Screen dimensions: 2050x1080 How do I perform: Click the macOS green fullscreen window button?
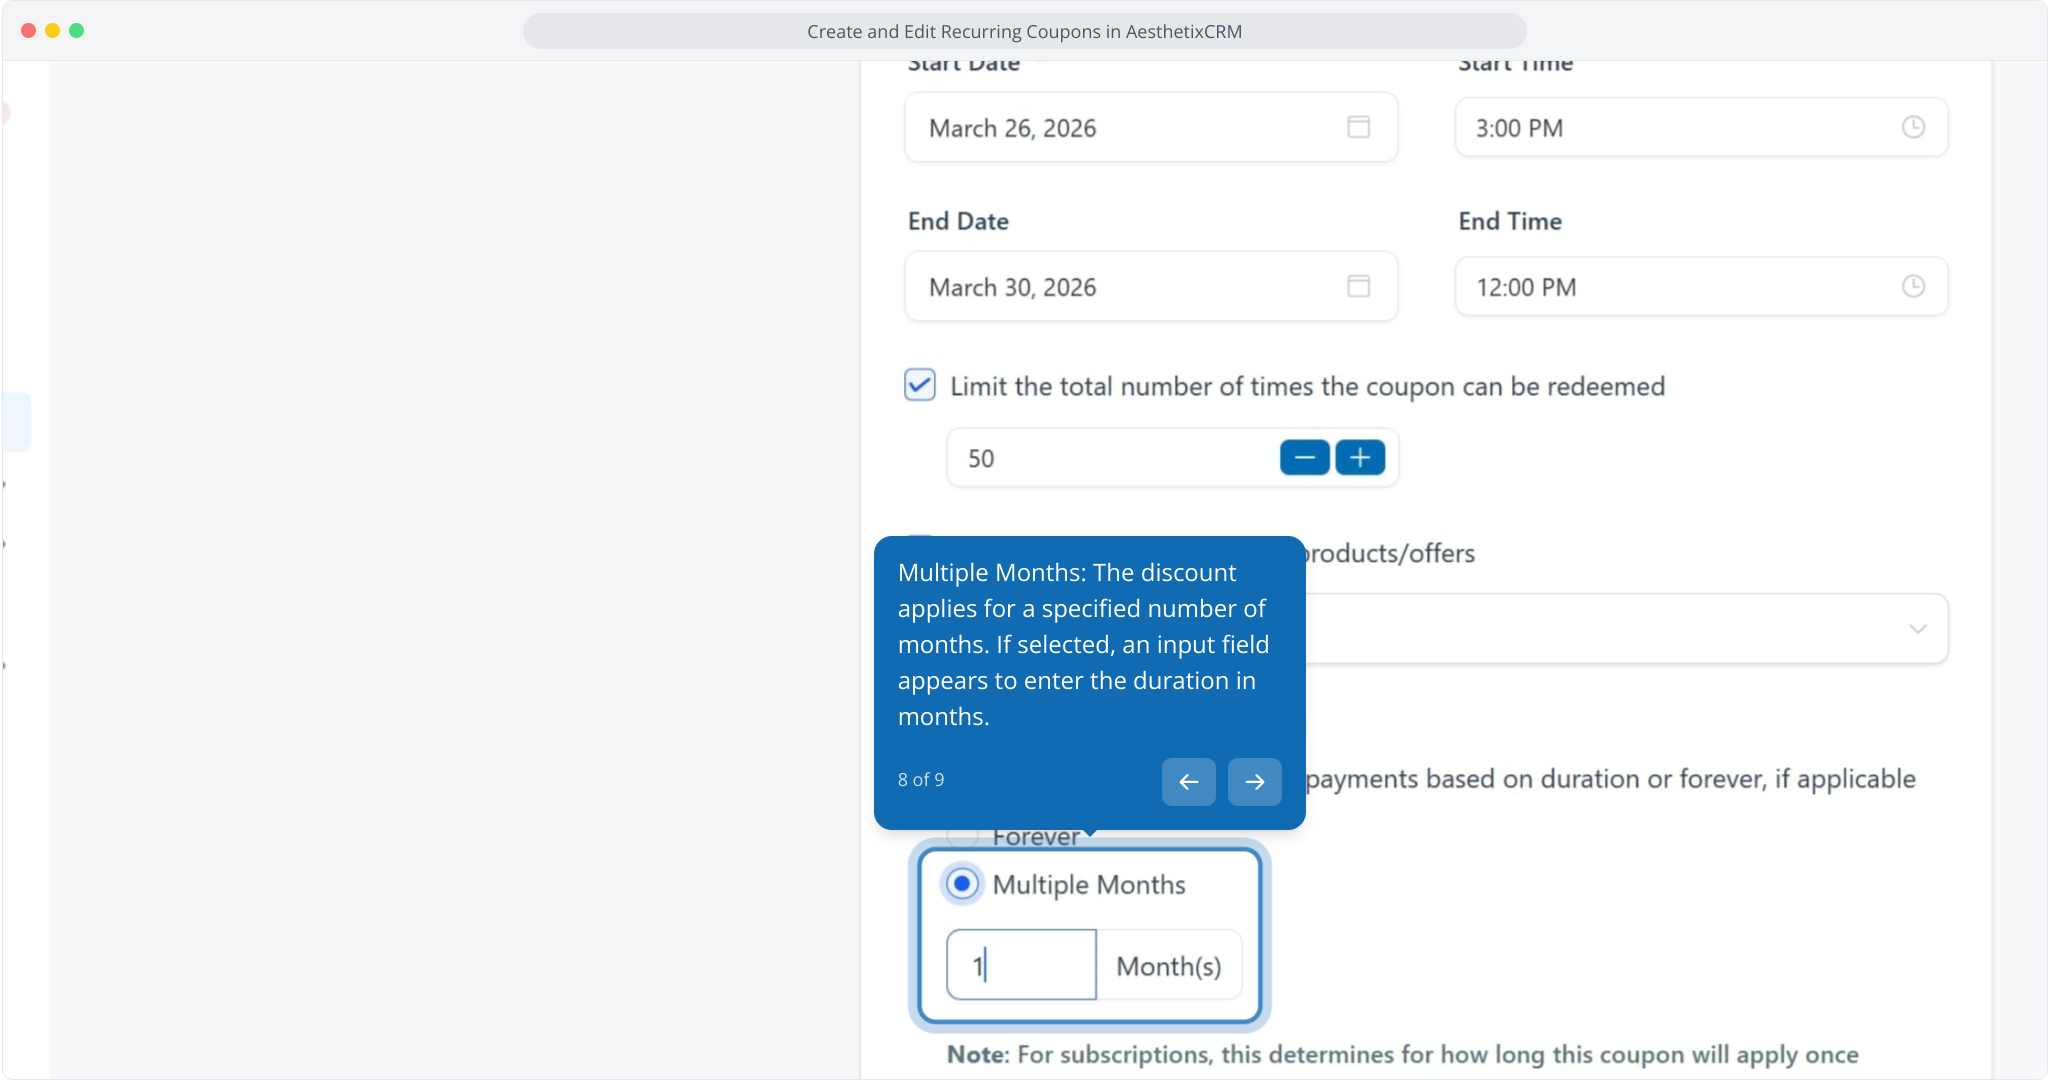tap(77, 31)
